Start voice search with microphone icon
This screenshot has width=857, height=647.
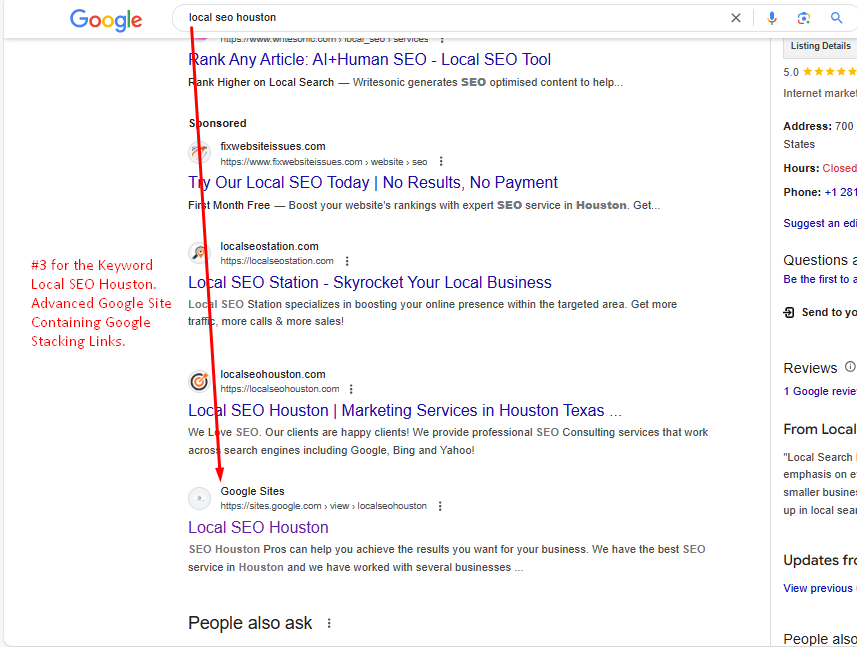pos(771,18)
